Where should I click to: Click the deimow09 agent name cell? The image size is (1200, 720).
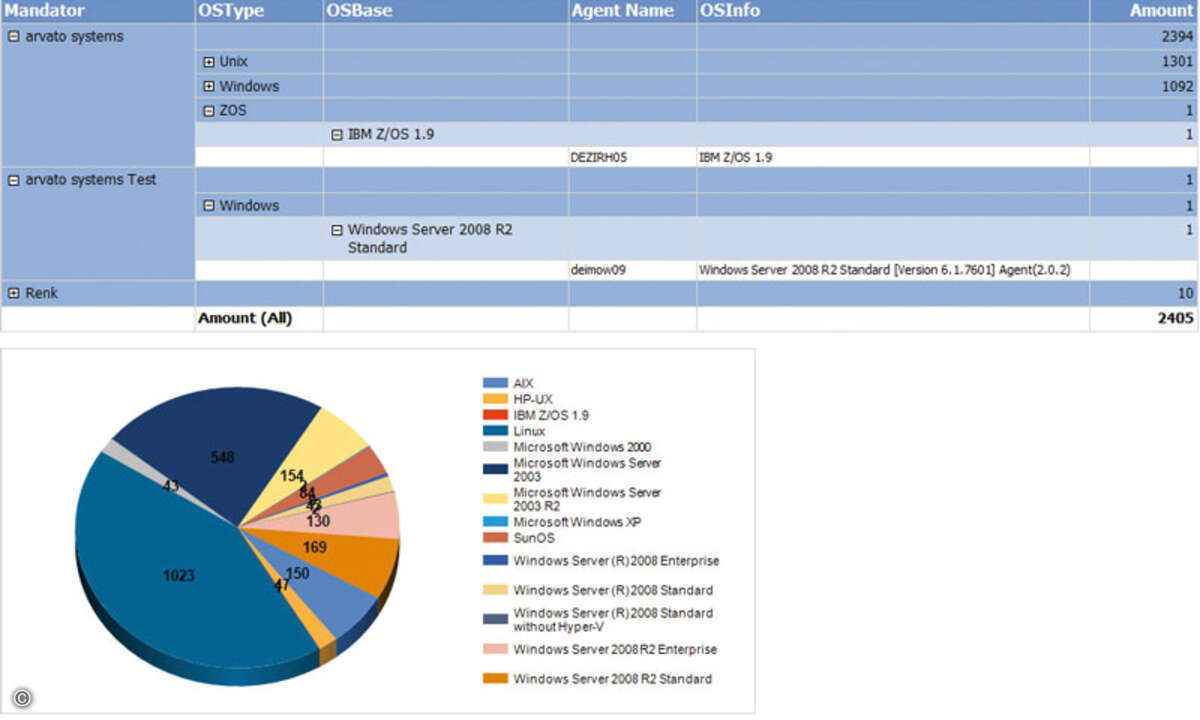click(x=633, y=269)
